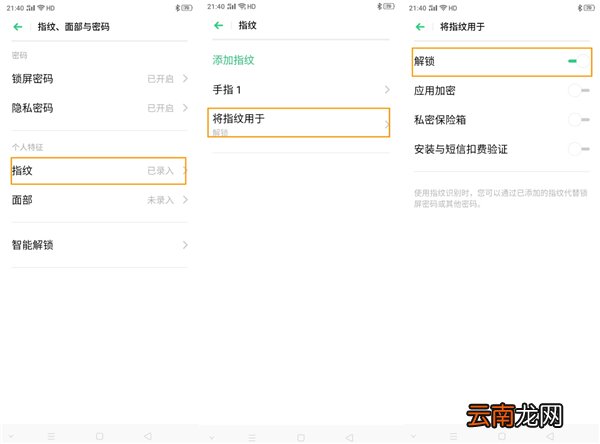Open the 面部 settings entry
This screenshot has width=600, height=444.
pyautogui.click(x=99, y=200)
